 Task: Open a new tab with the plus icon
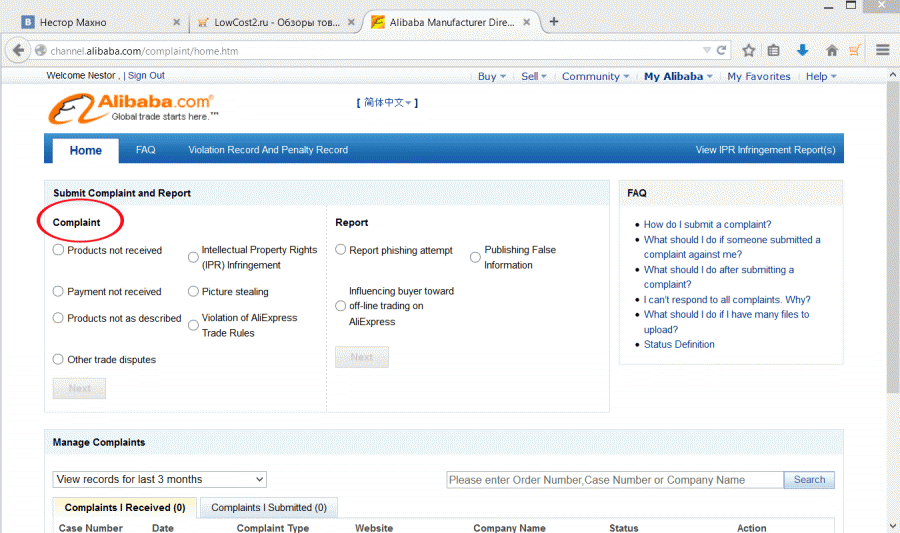point(554,22)
